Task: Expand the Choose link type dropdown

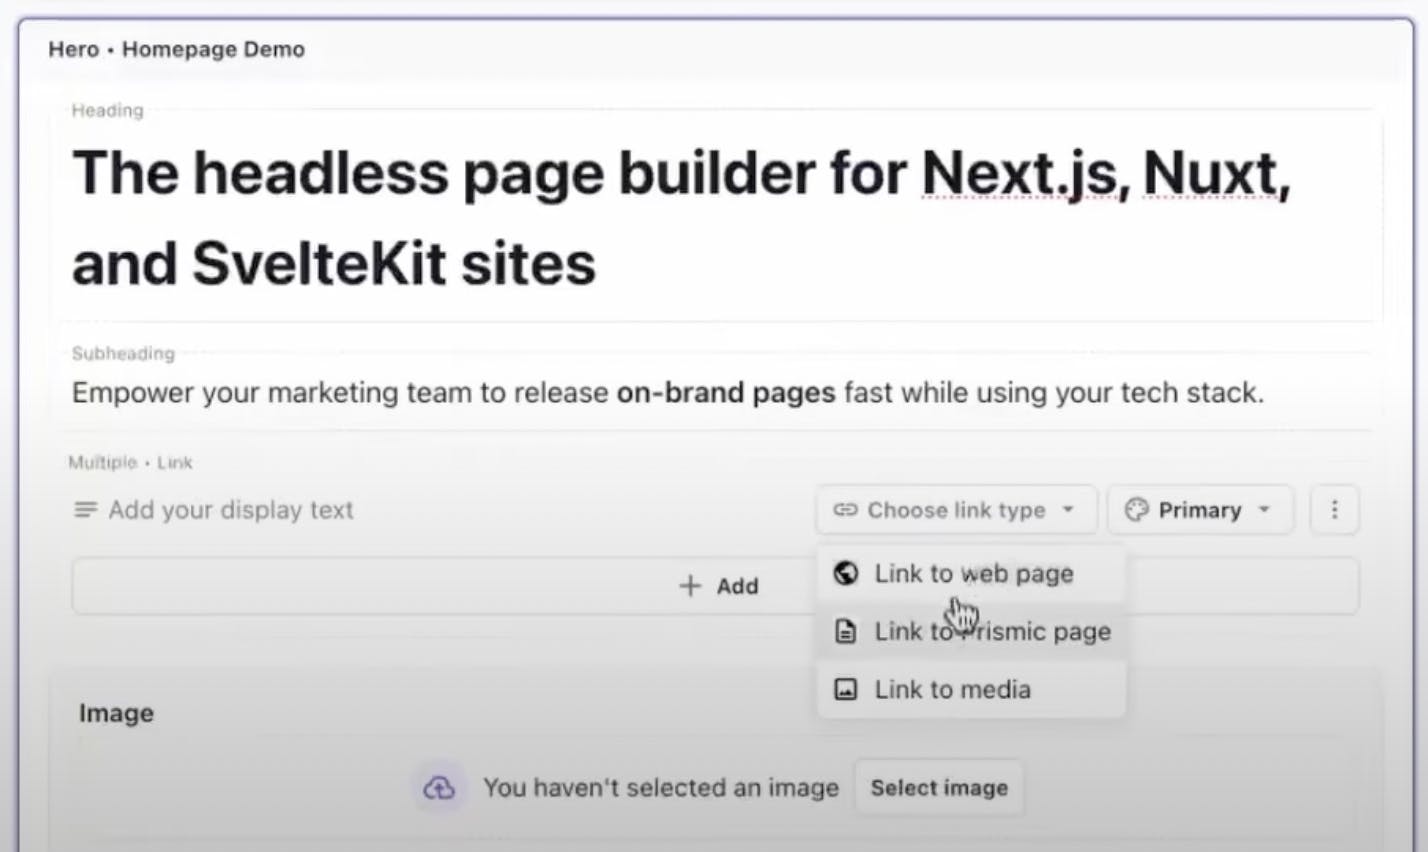Action: [955, 510]
